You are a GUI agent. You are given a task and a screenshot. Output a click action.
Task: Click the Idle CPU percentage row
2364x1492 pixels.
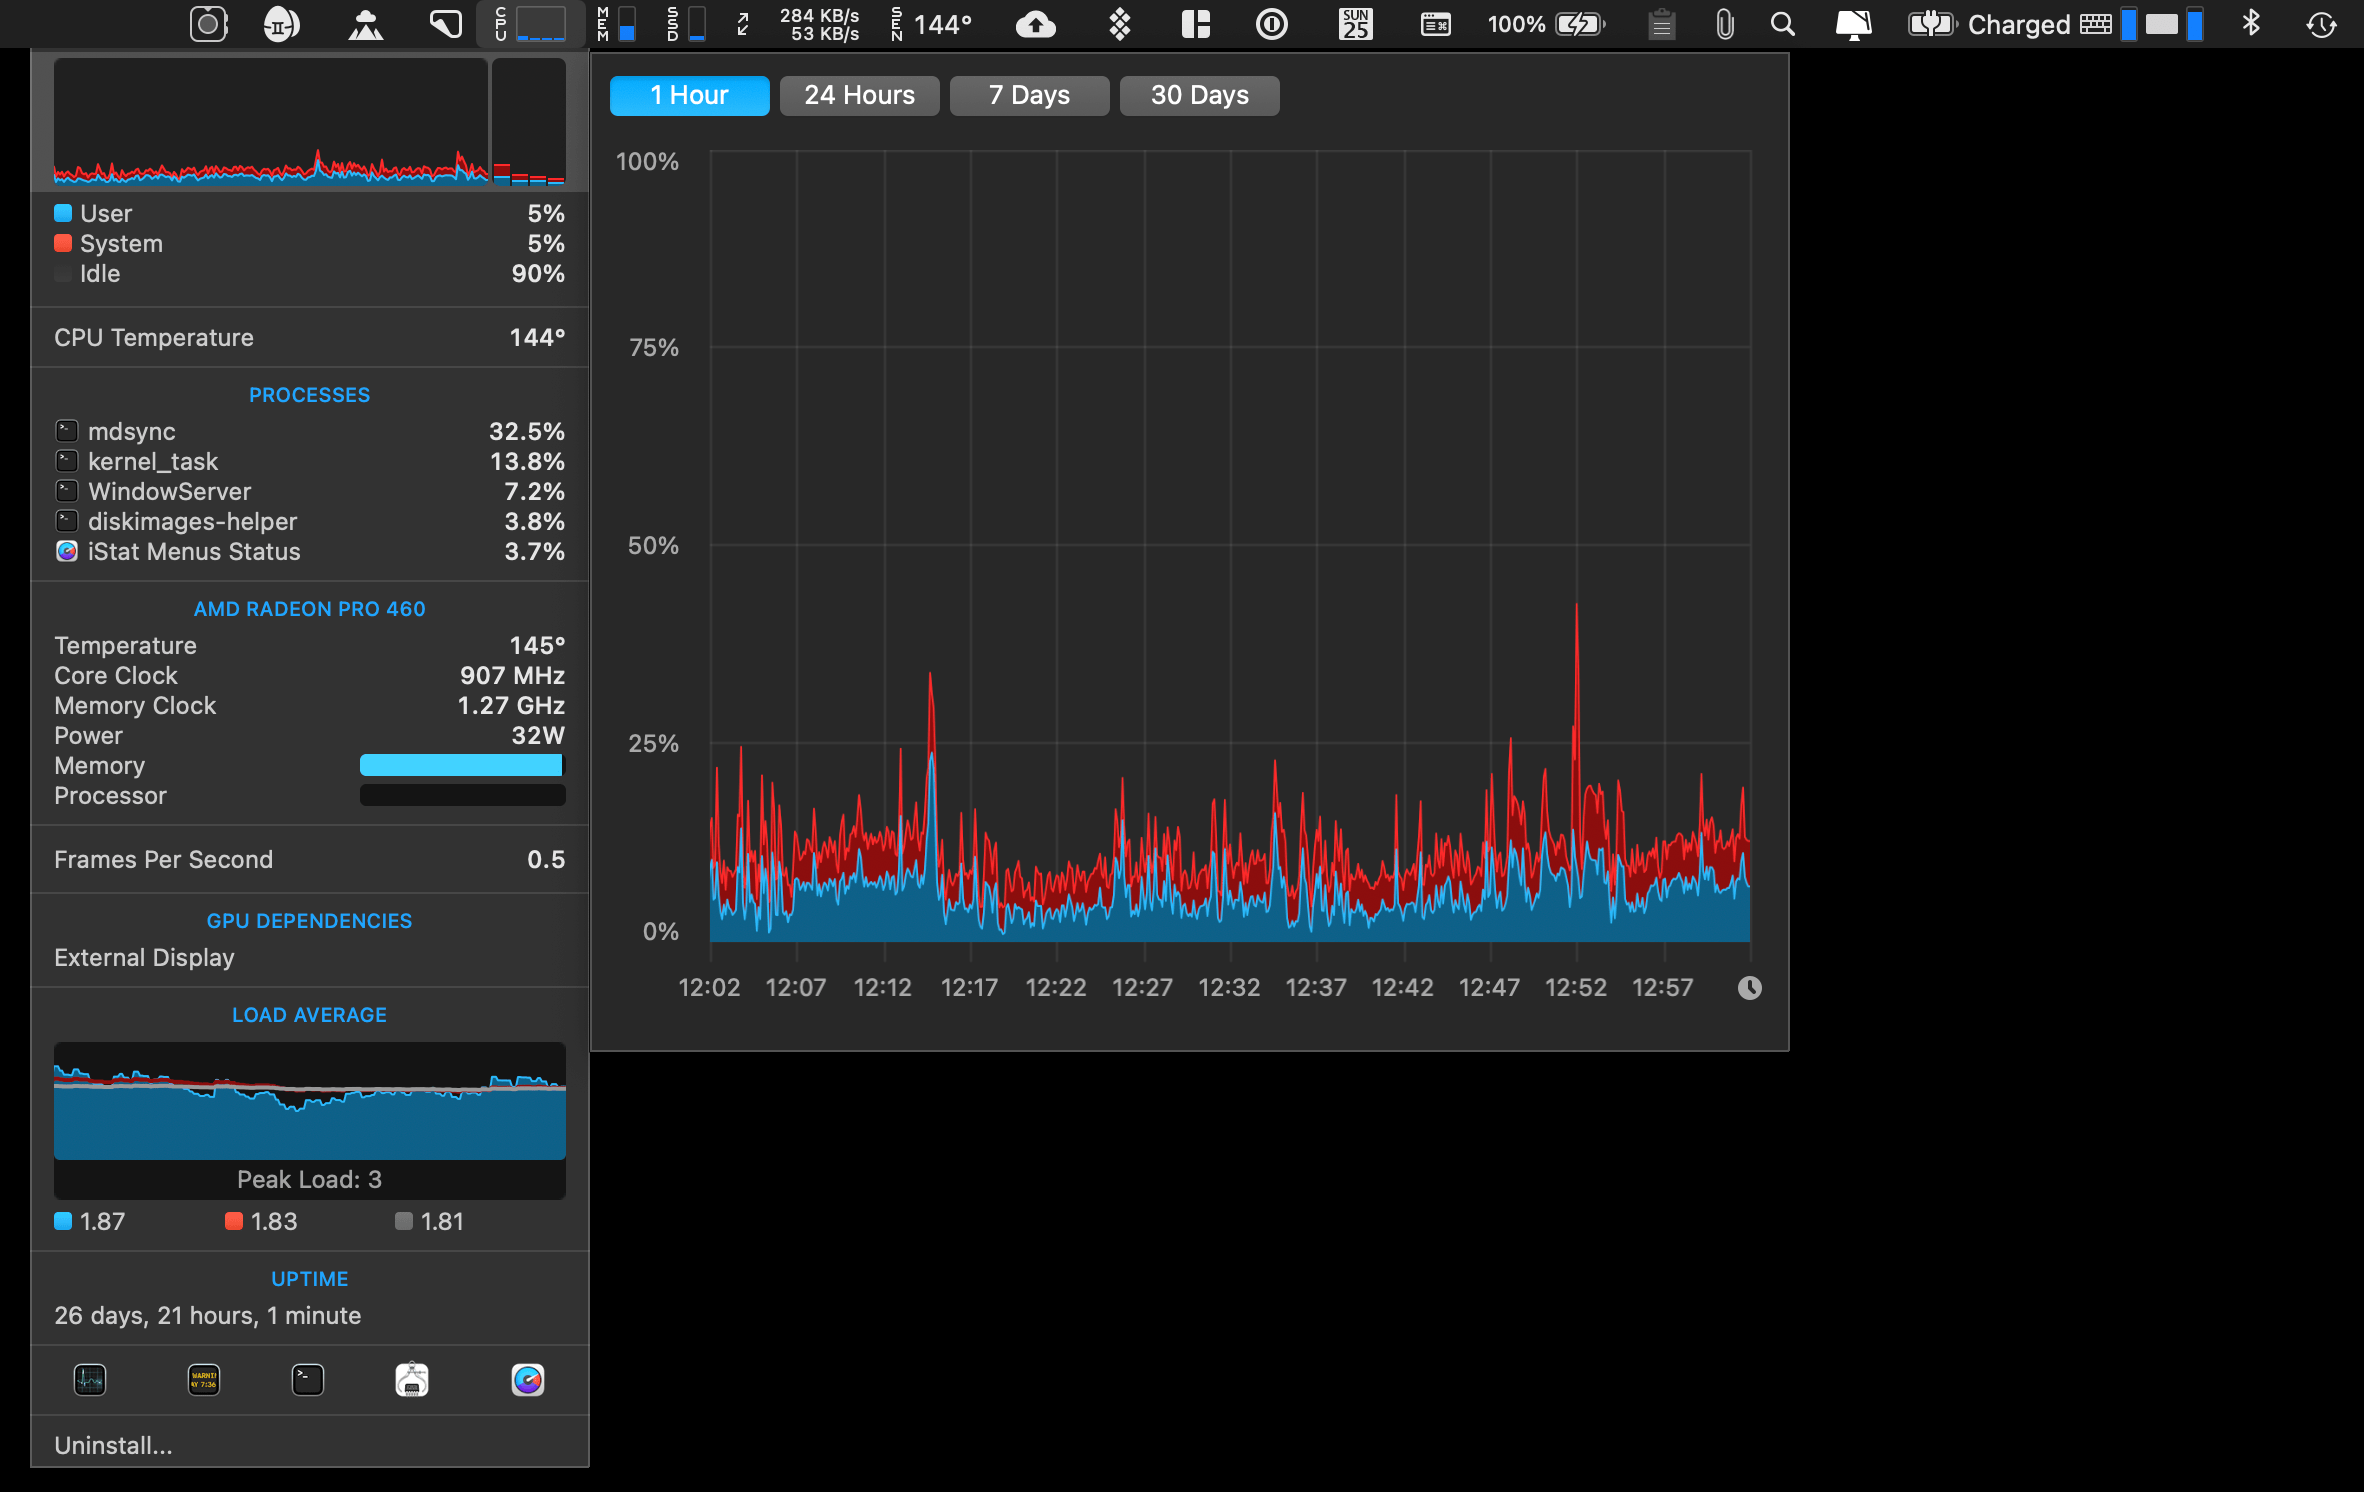pyautogui.click(x=310, y=273)
